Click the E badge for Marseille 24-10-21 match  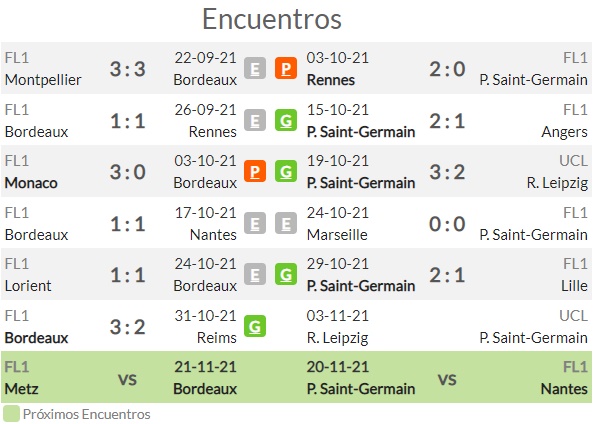(x=286, y=224)
